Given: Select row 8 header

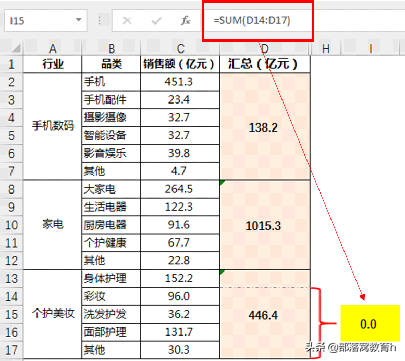Looking at the screenshot, I should point(11,189).
